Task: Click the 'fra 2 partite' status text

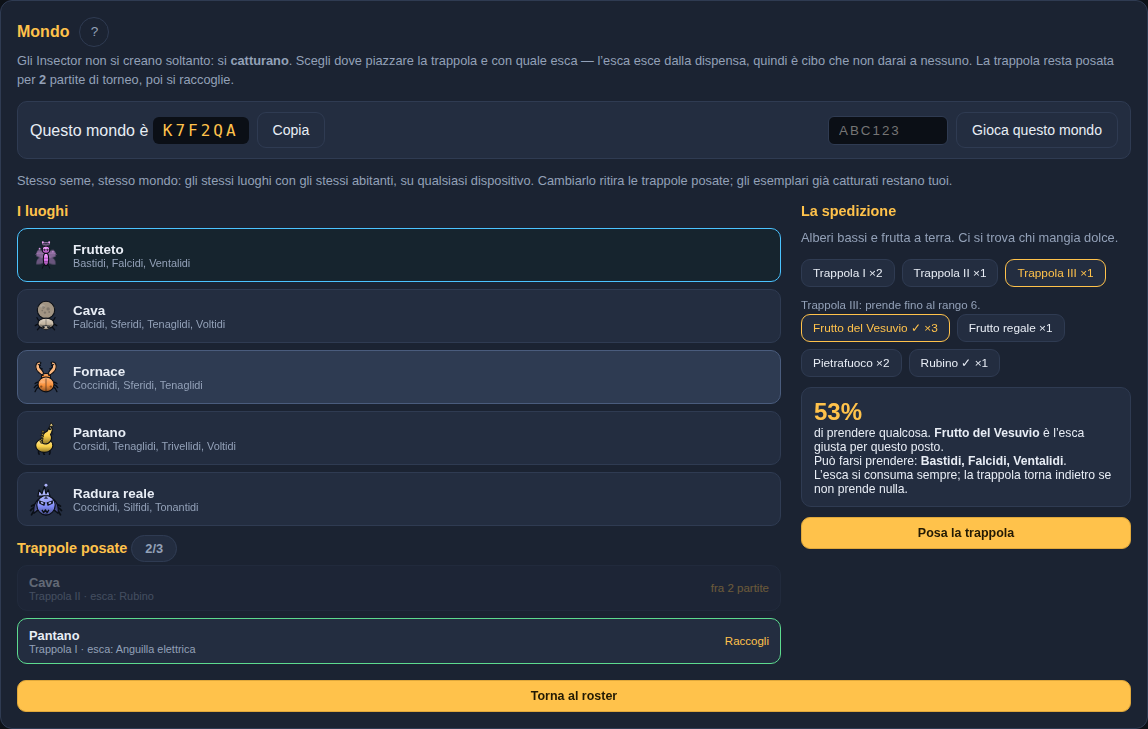Action: coord(739,588)
